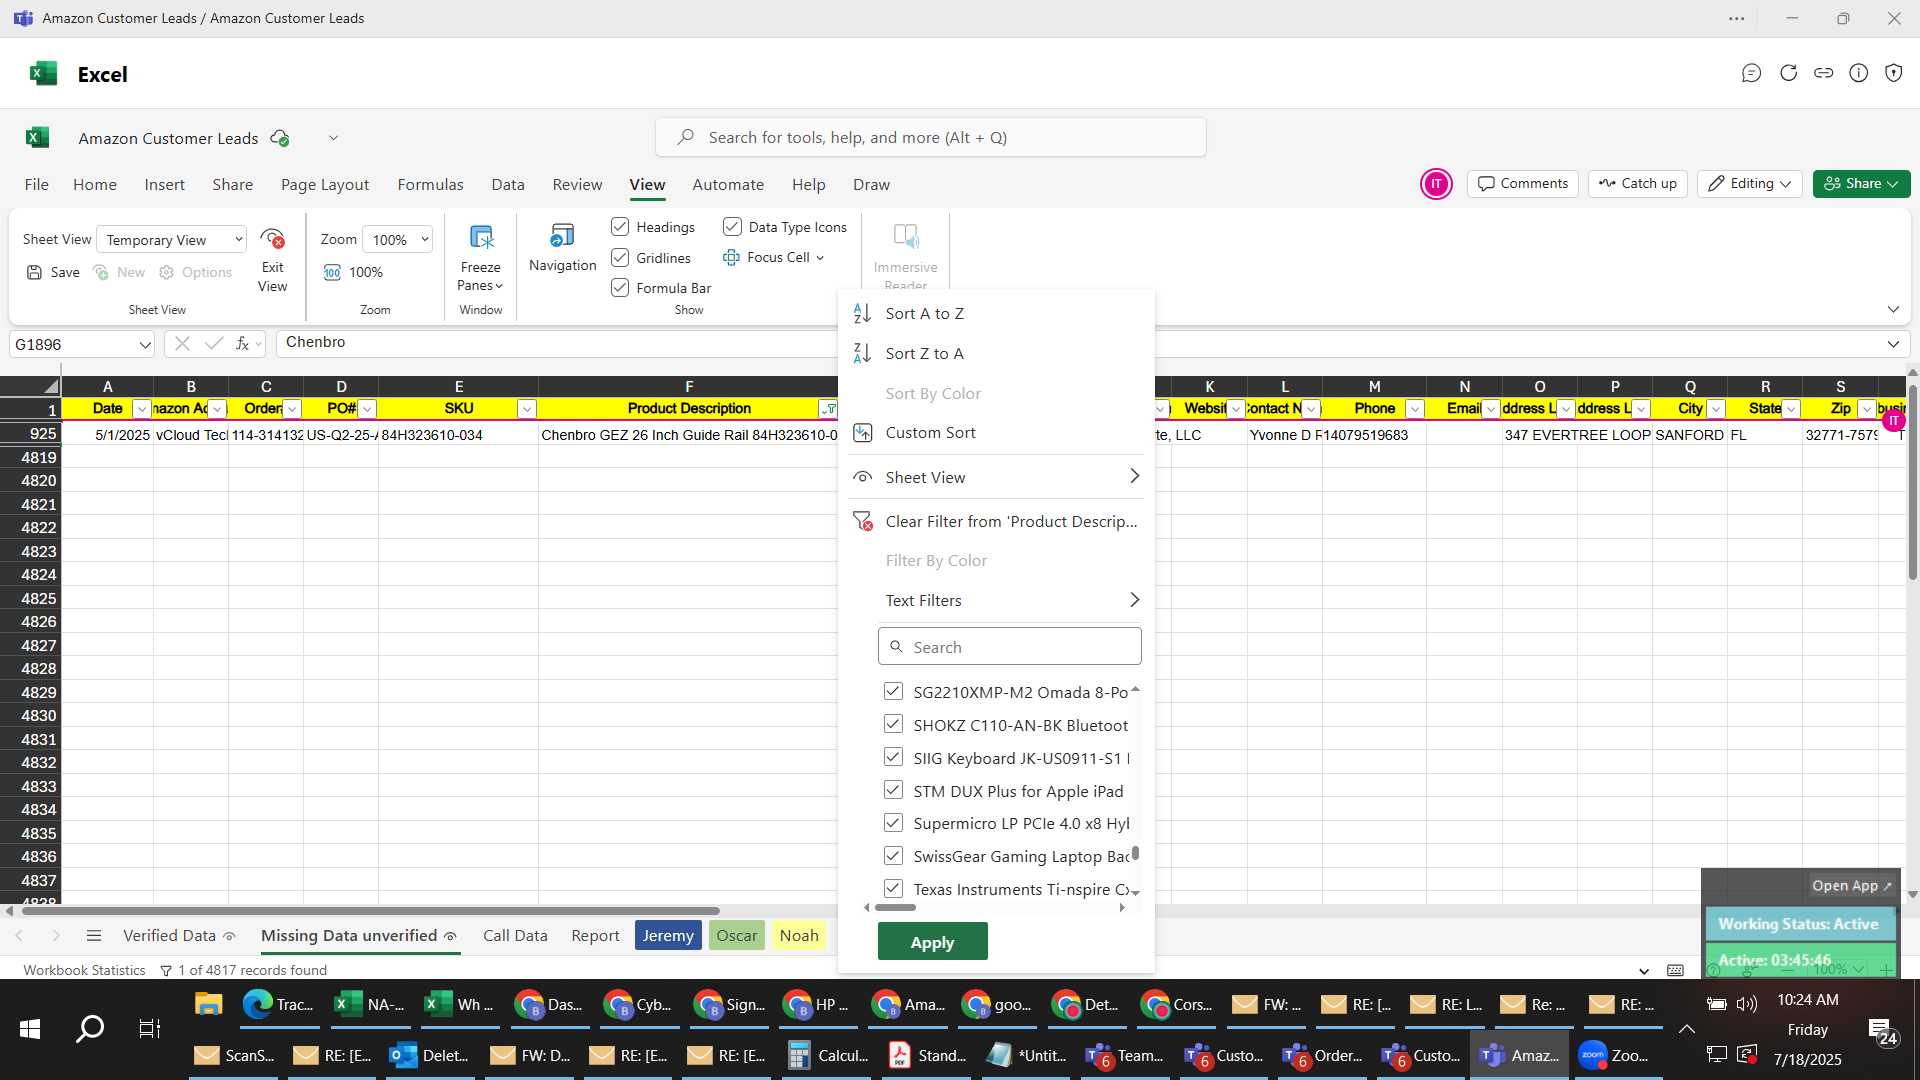
Task: Open the Formulas ribbon tab
Action: click(x=430, y=184)
